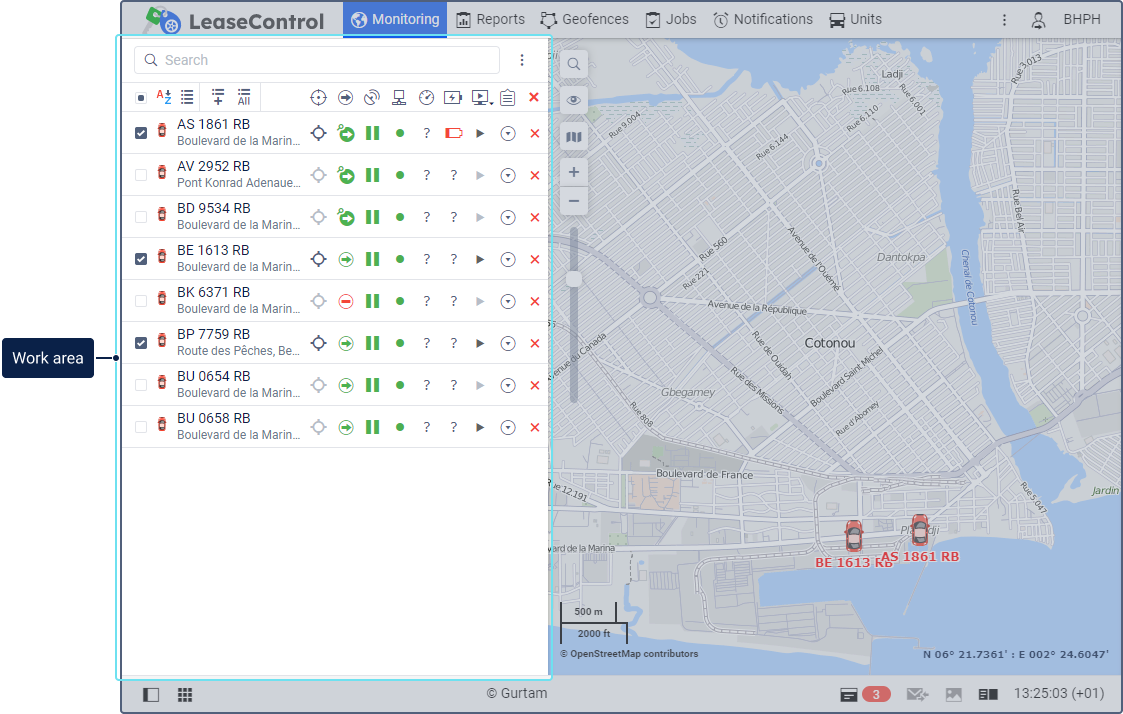Click the locate target icon for BE 1613 RB
1123x714 pixels.
click(318, 259)
